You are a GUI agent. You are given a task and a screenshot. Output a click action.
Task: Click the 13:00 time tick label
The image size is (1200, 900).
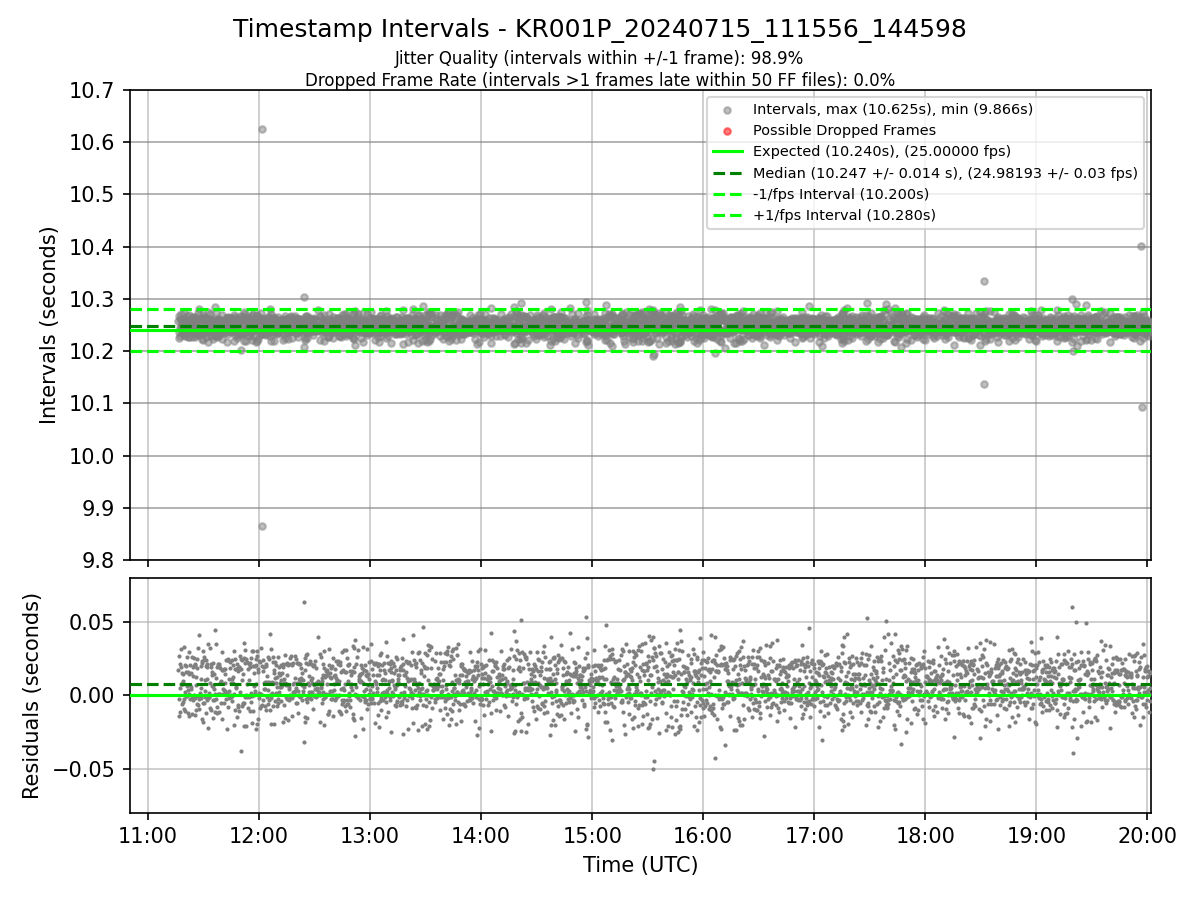pos(370,834)
